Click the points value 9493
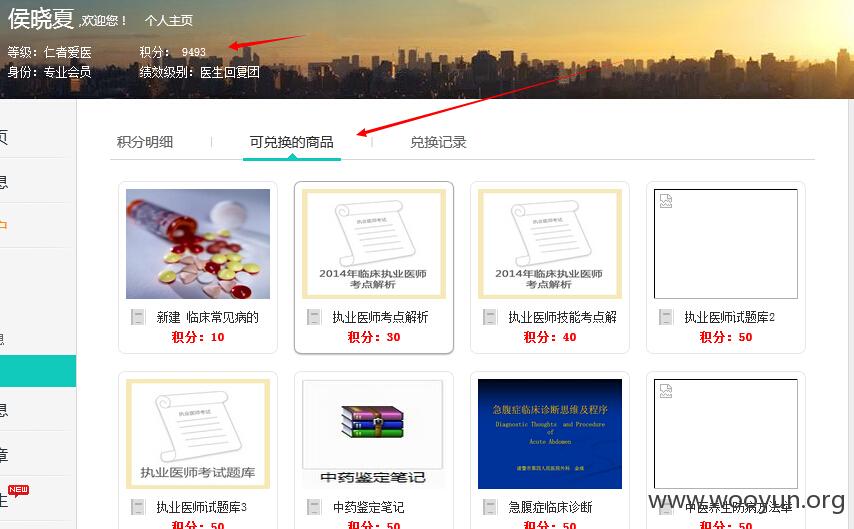The image size is (854, 529). (193, 52)
